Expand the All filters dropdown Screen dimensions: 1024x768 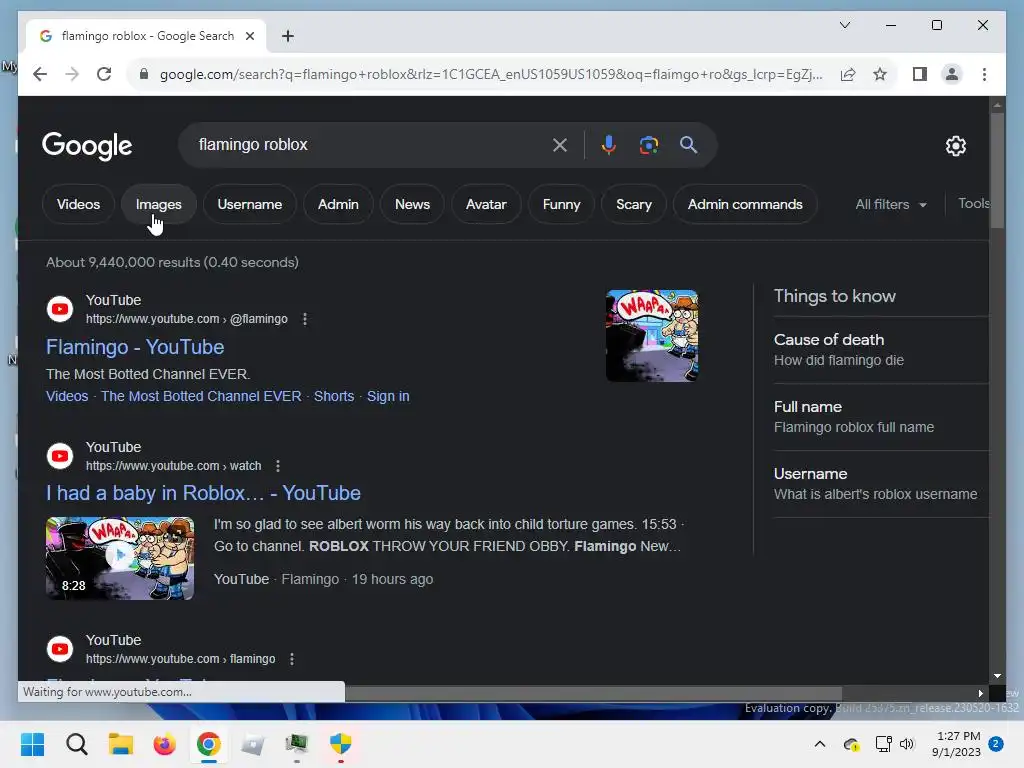click(x=891, y=204)
